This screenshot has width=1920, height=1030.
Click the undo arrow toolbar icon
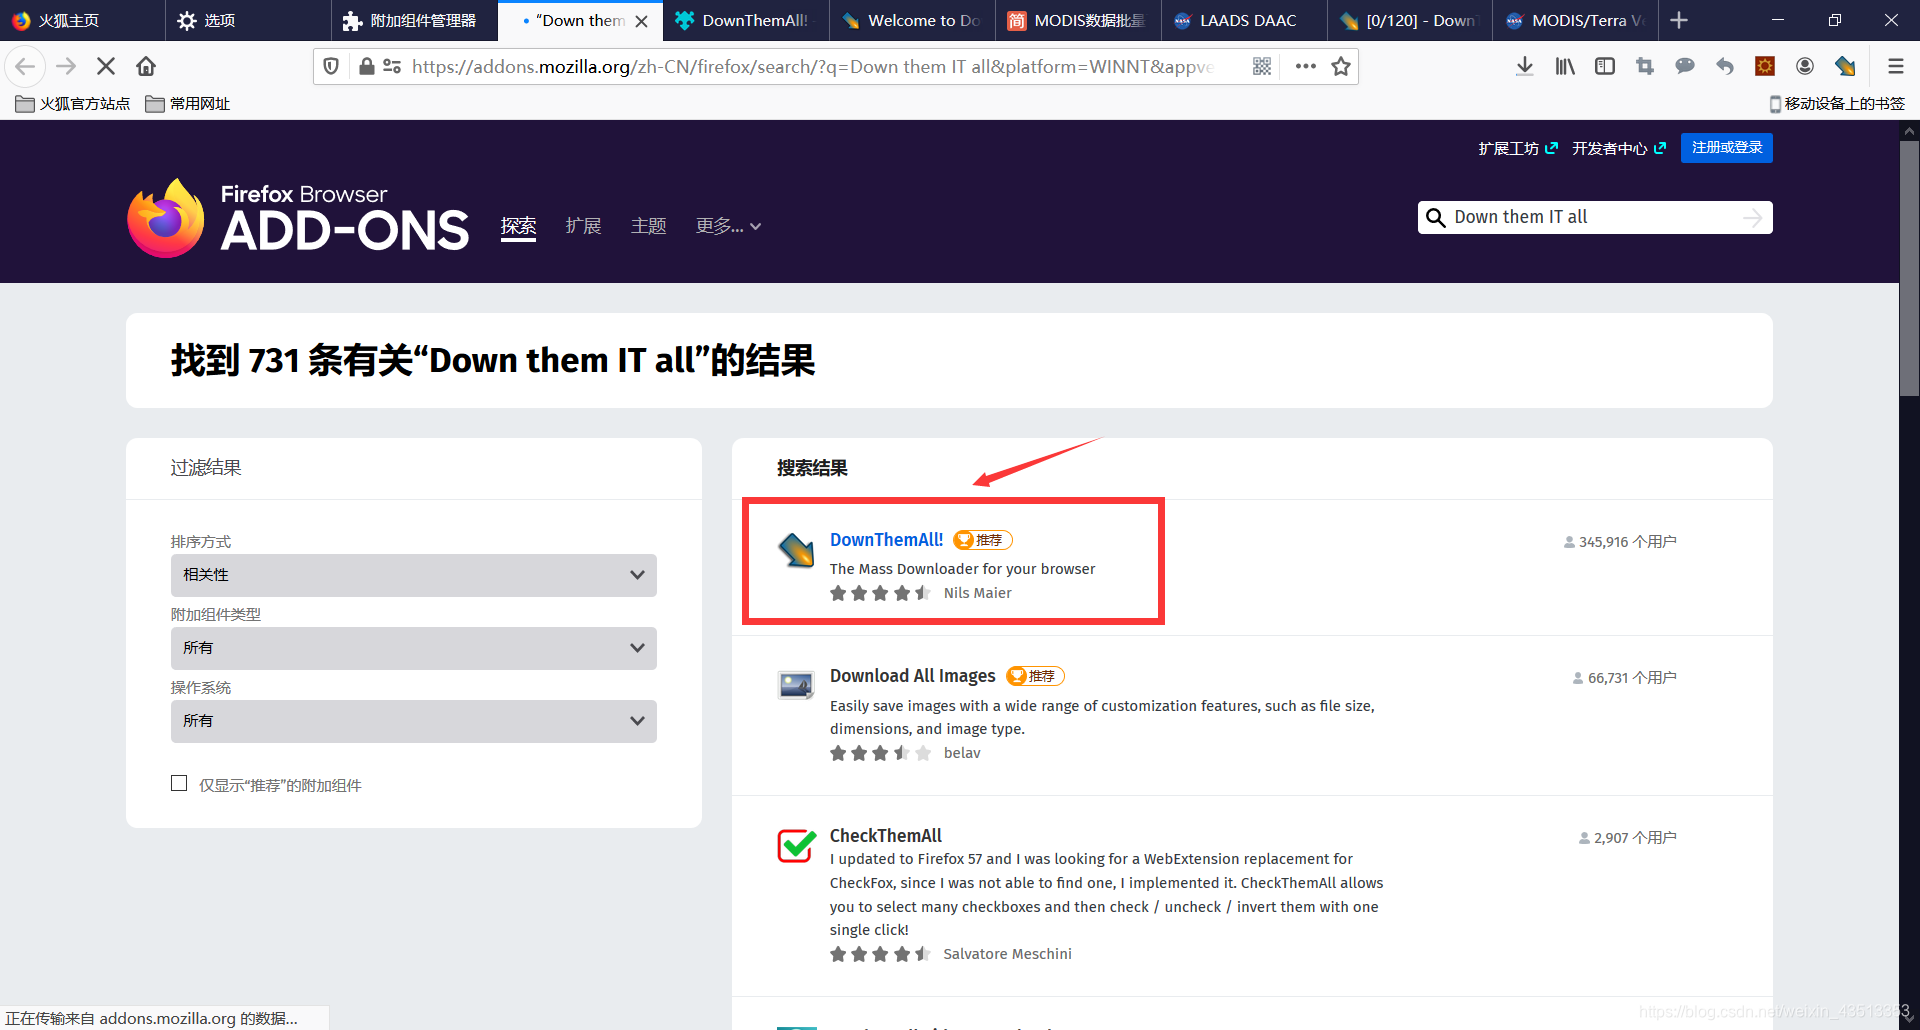tap(1725, 66)
